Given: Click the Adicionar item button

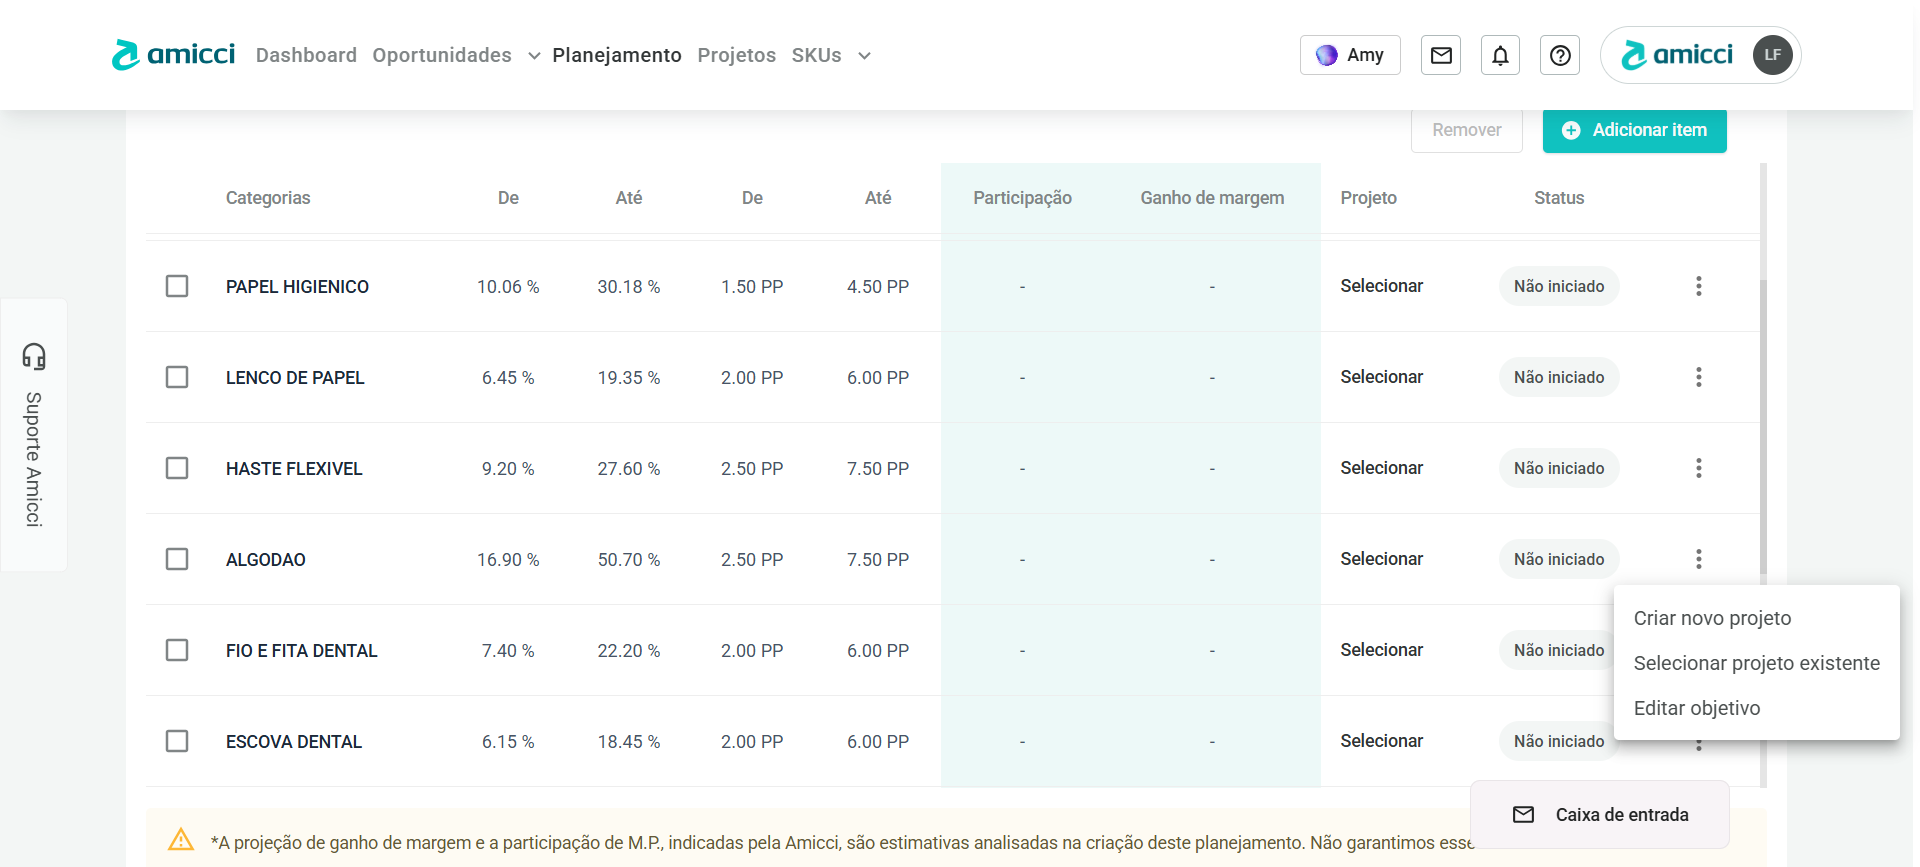Looking at the screenshot, I should pyautogui.click(x=1634, y=130).
